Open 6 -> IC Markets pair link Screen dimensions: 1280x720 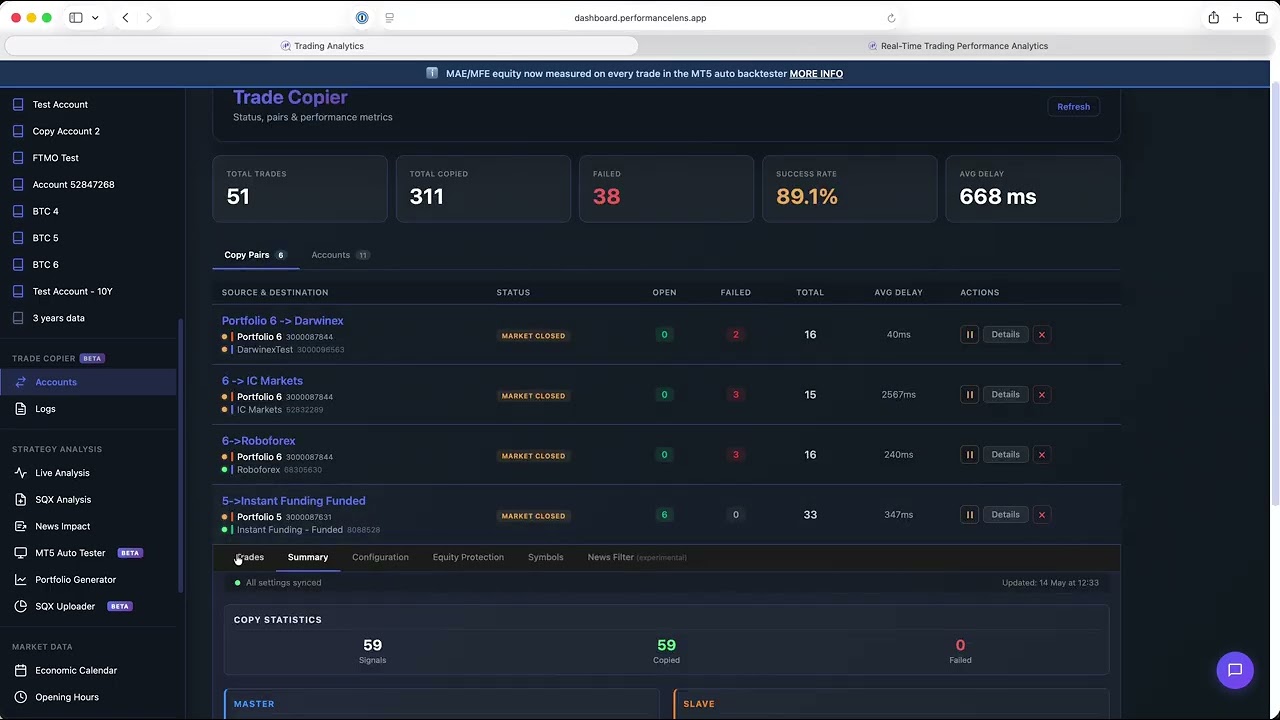262,381
